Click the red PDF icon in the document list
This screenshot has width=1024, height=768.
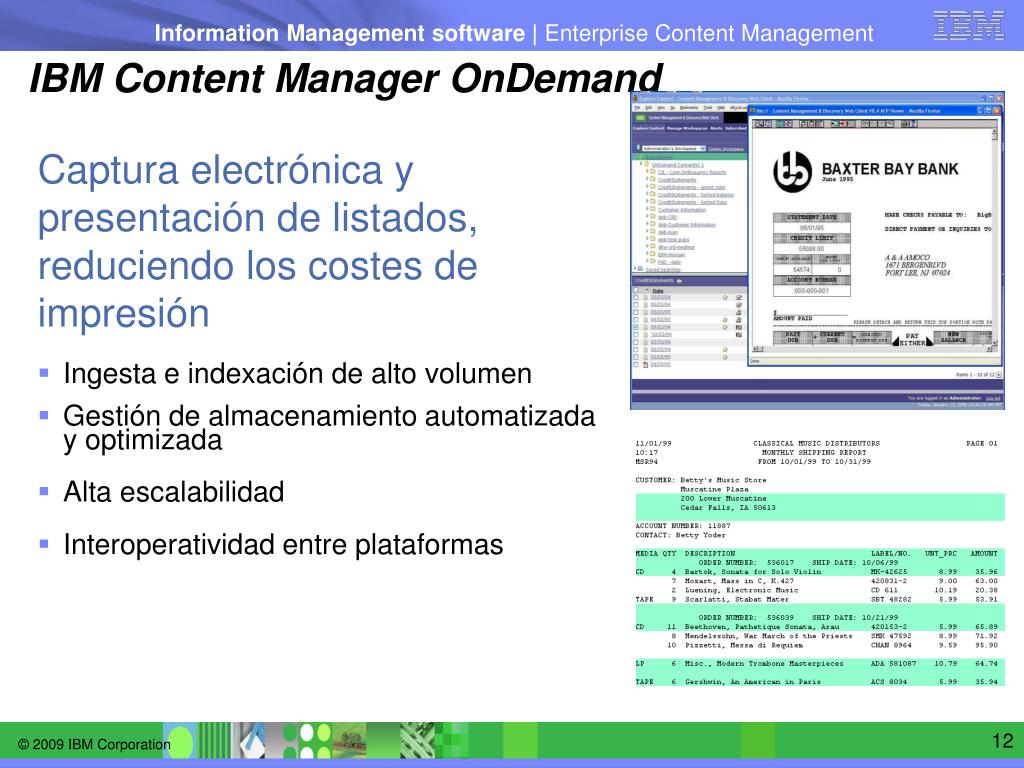[x=645, y=364]
